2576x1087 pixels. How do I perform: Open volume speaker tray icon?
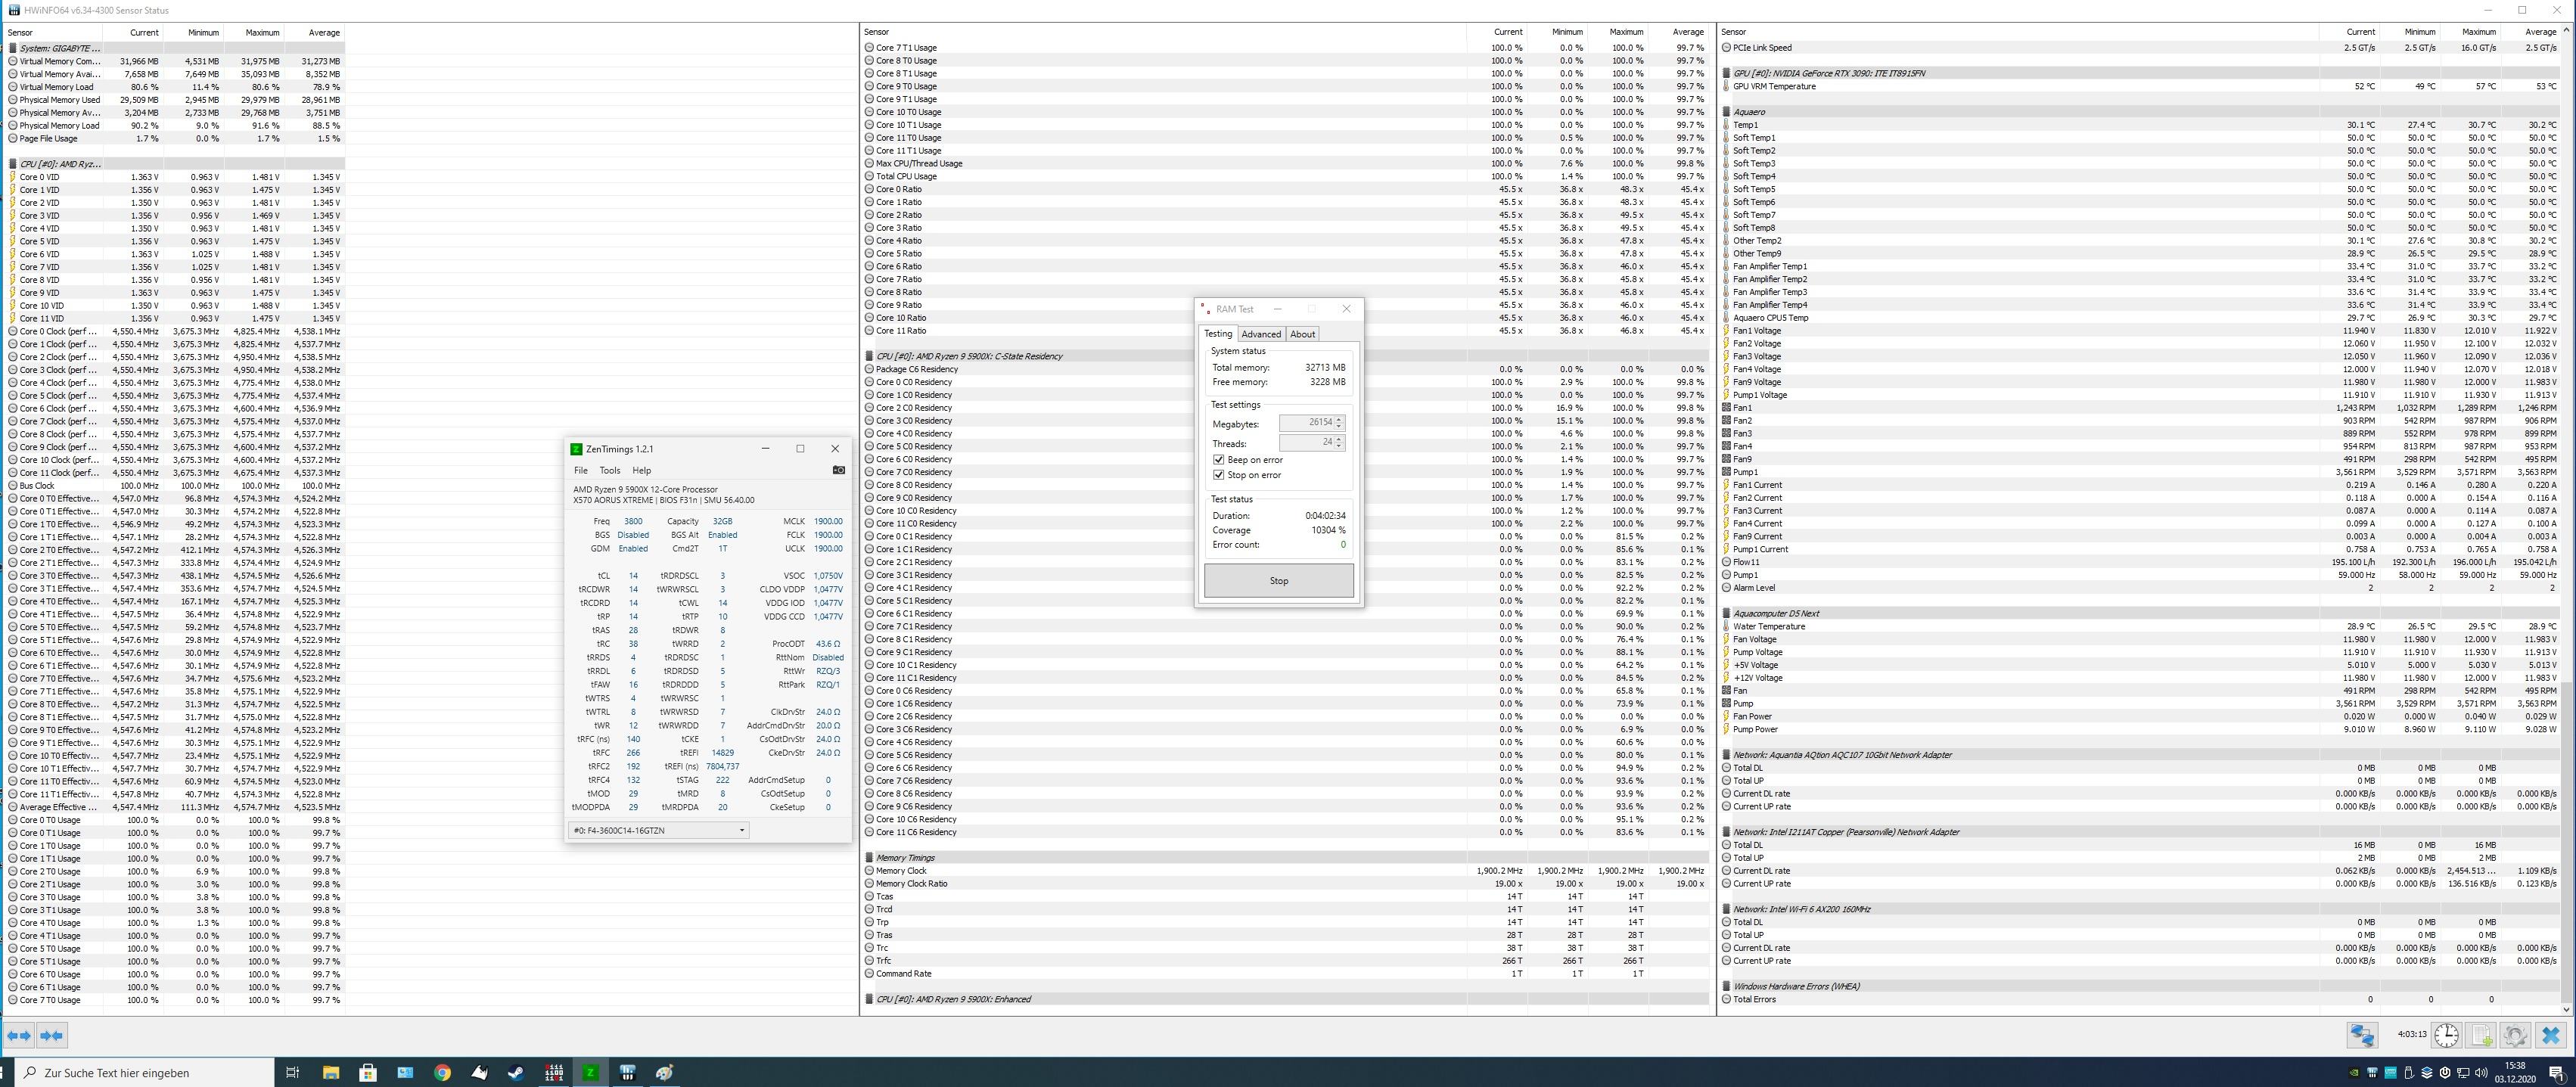click(2480, 1073)
